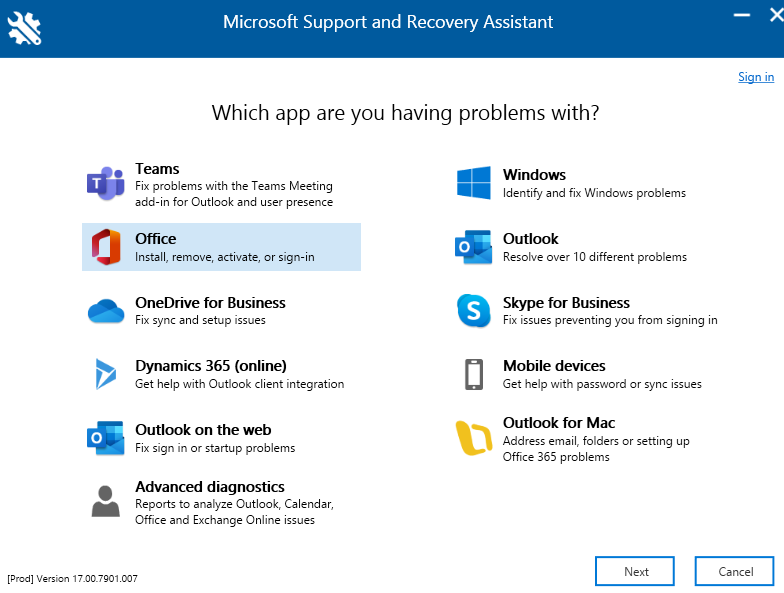
Task: Click 'Identify and fix Windows problems' text
Action: pos(594,193)
